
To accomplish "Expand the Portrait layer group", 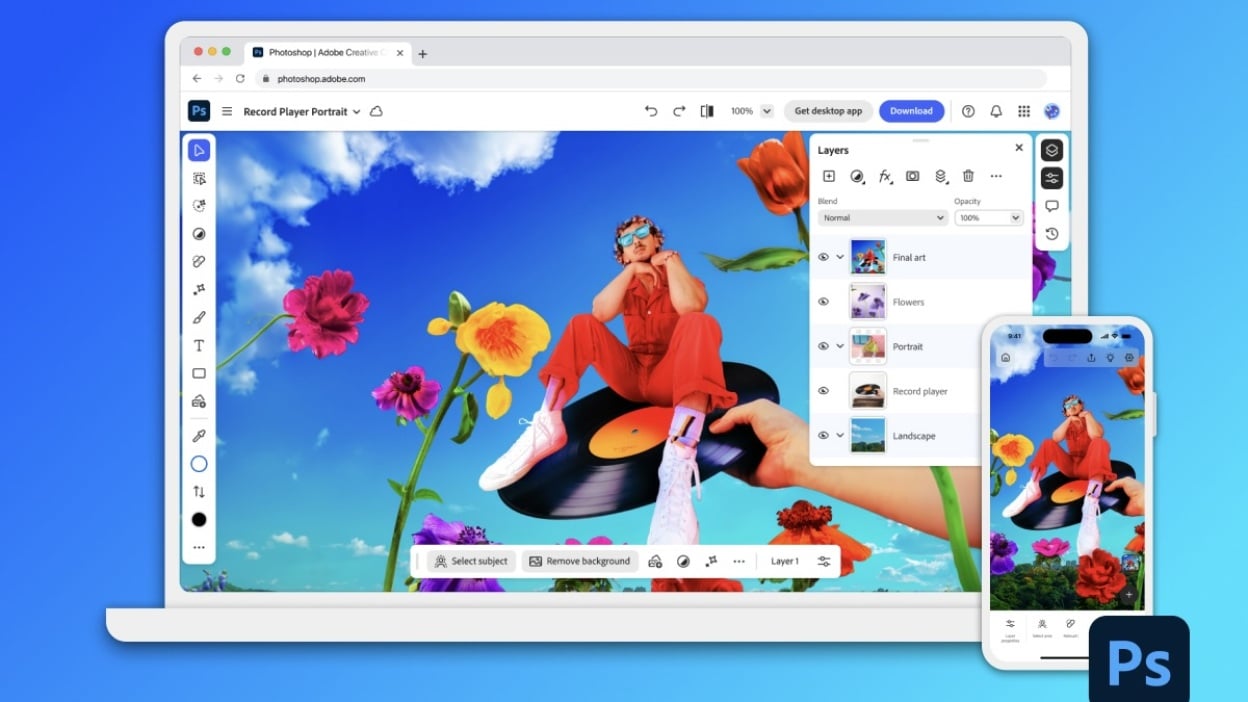I will [840, 347].
